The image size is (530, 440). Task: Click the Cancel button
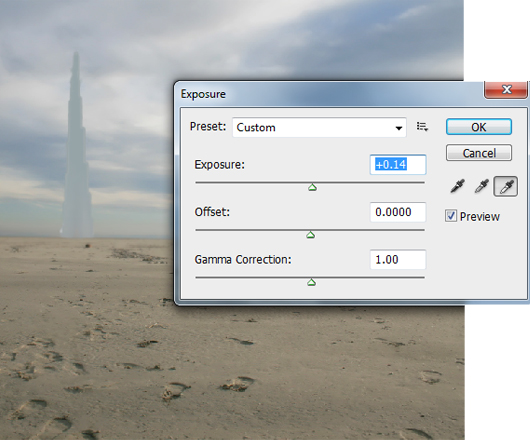[x=479, y=153]
